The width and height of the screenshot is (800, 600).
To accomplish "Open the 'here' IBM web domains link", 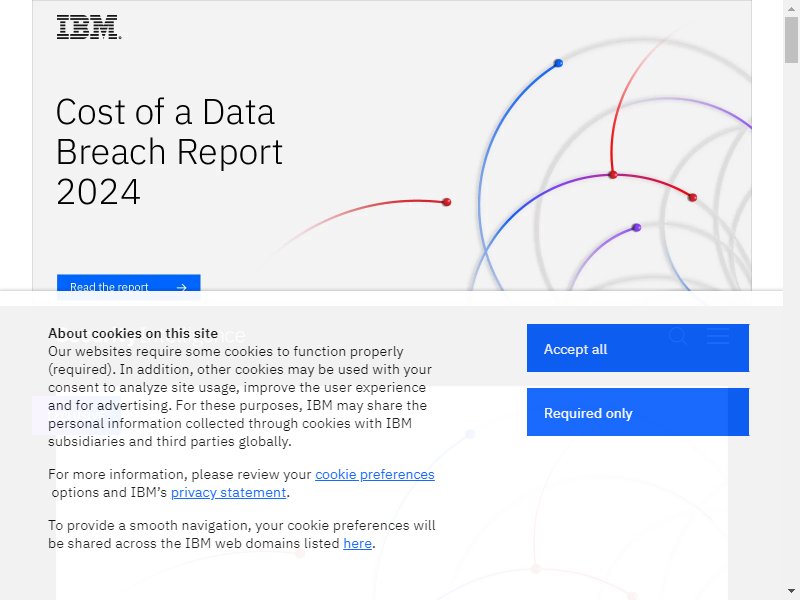I will pyautogui.click(x=357, y=543).
